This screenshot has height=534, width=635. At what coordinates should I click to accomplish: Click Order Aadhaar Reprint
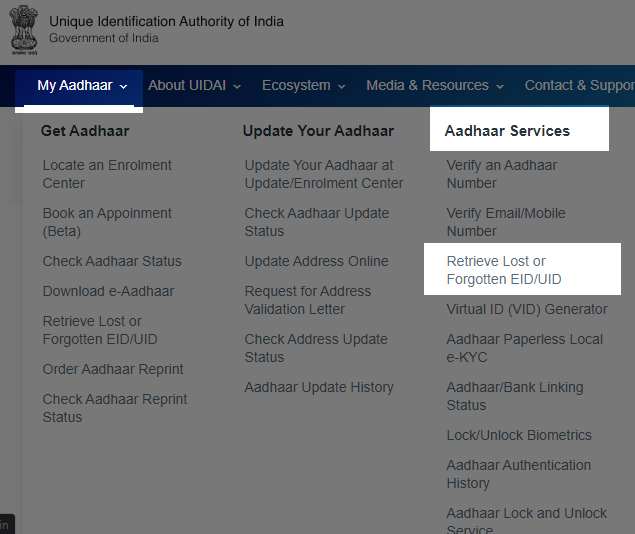coord(113,369)
